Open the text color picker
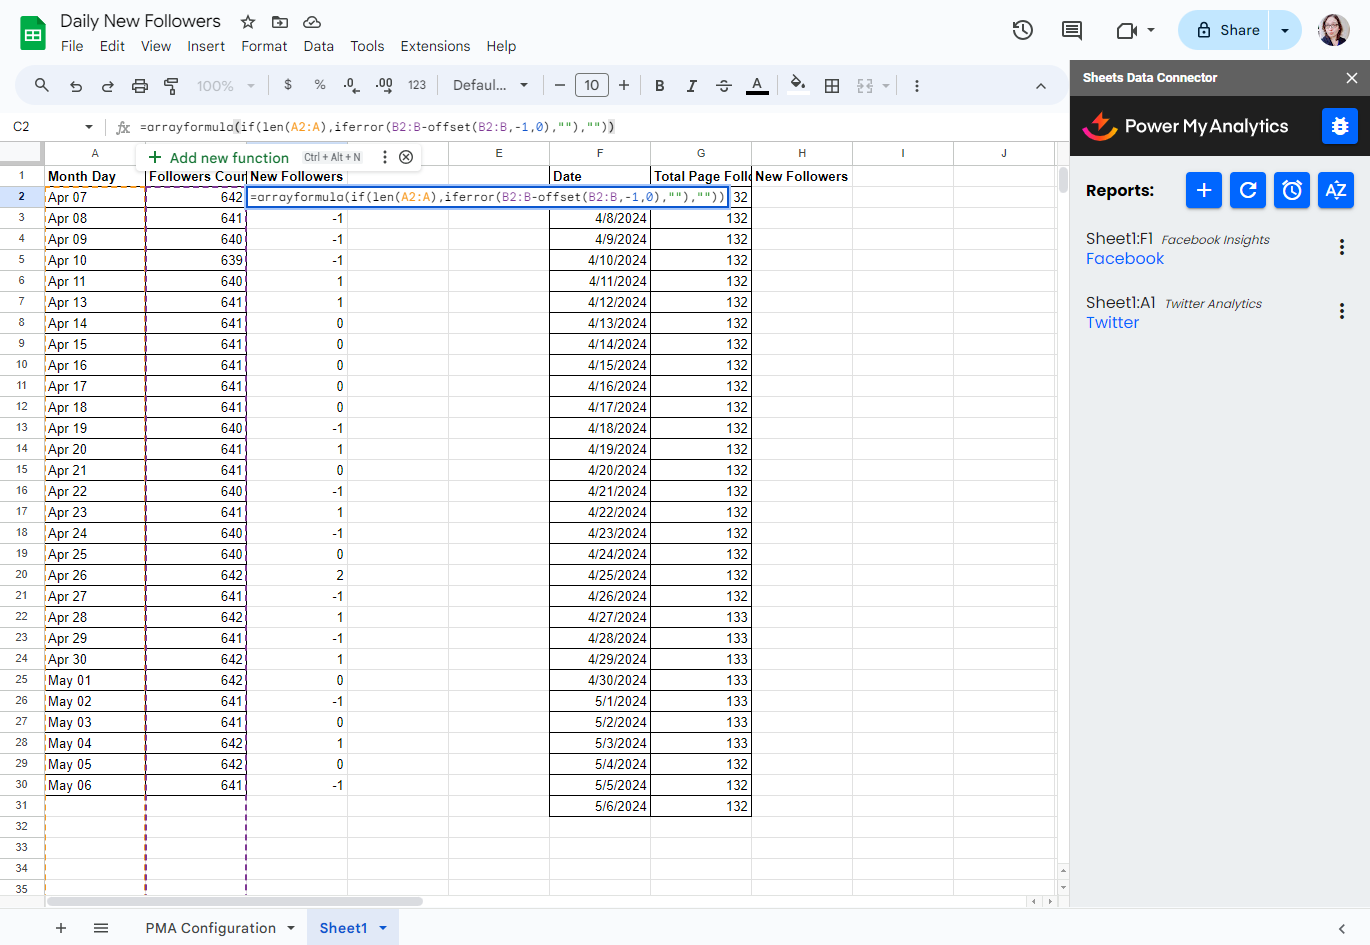Screen dimensions: 1370x945 click(757, 86)
